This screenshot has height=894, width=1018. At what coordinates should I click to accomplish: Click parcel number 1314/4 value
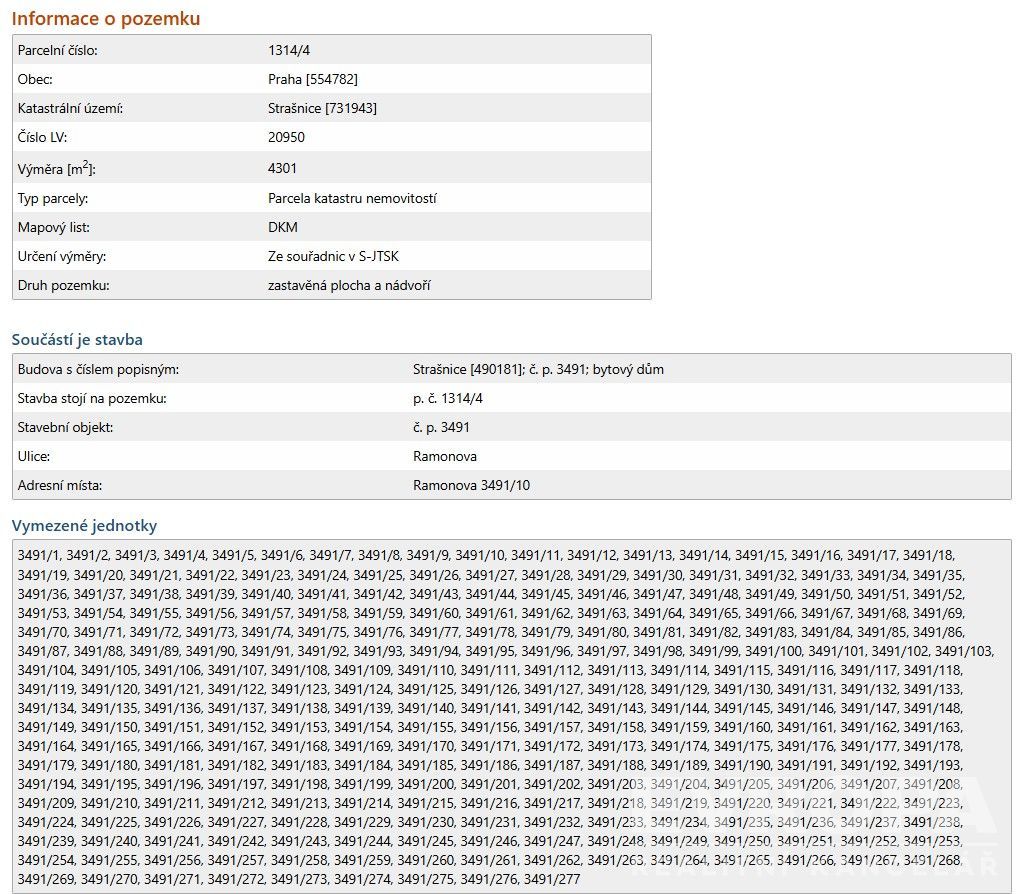pos(289,50)
